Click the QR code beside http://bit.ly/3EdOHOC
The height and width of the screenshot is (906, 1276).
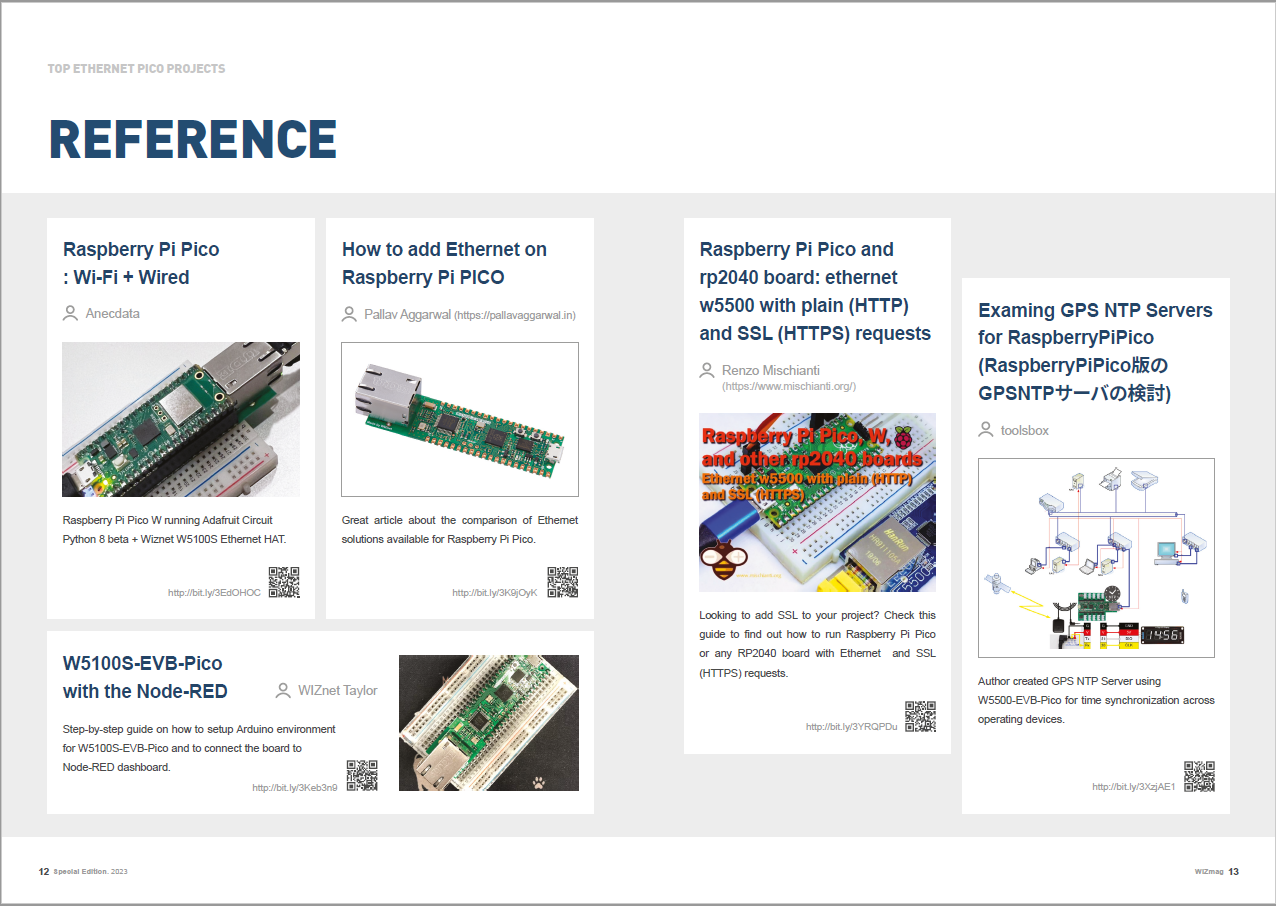pos(284,582)
